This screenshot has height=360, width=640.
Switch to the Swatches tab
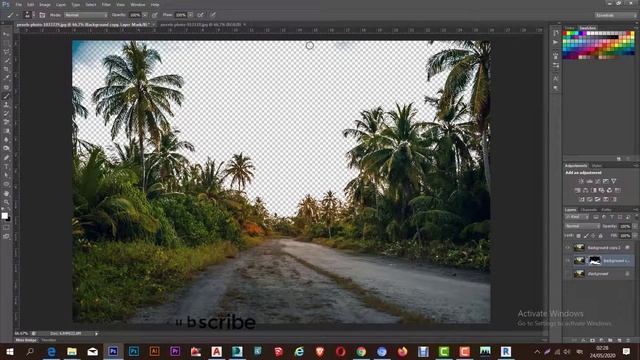(x=588, y=28)
